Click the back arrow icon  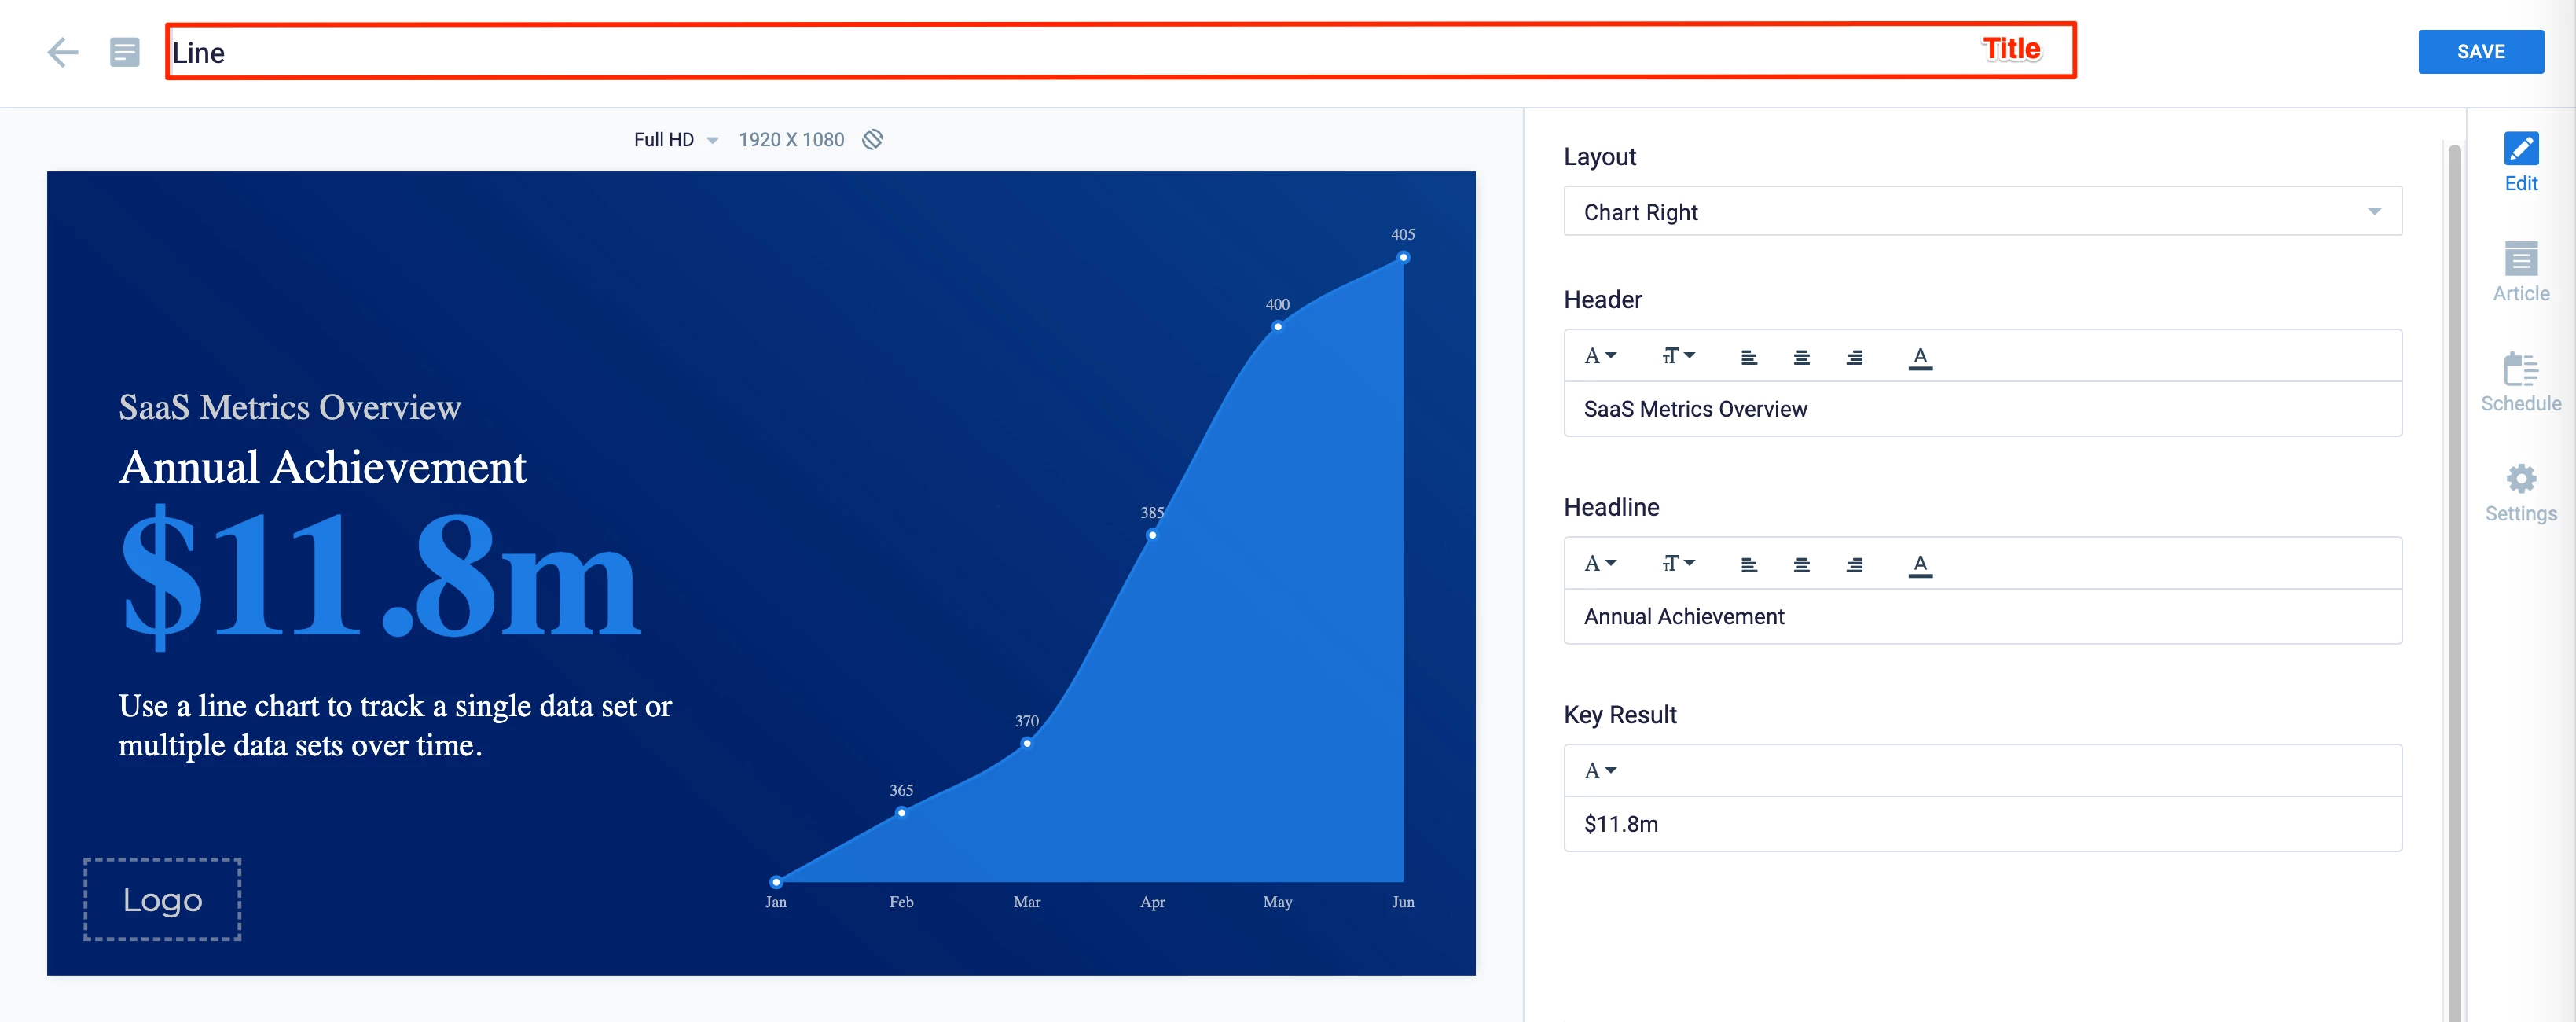[62, 52]
